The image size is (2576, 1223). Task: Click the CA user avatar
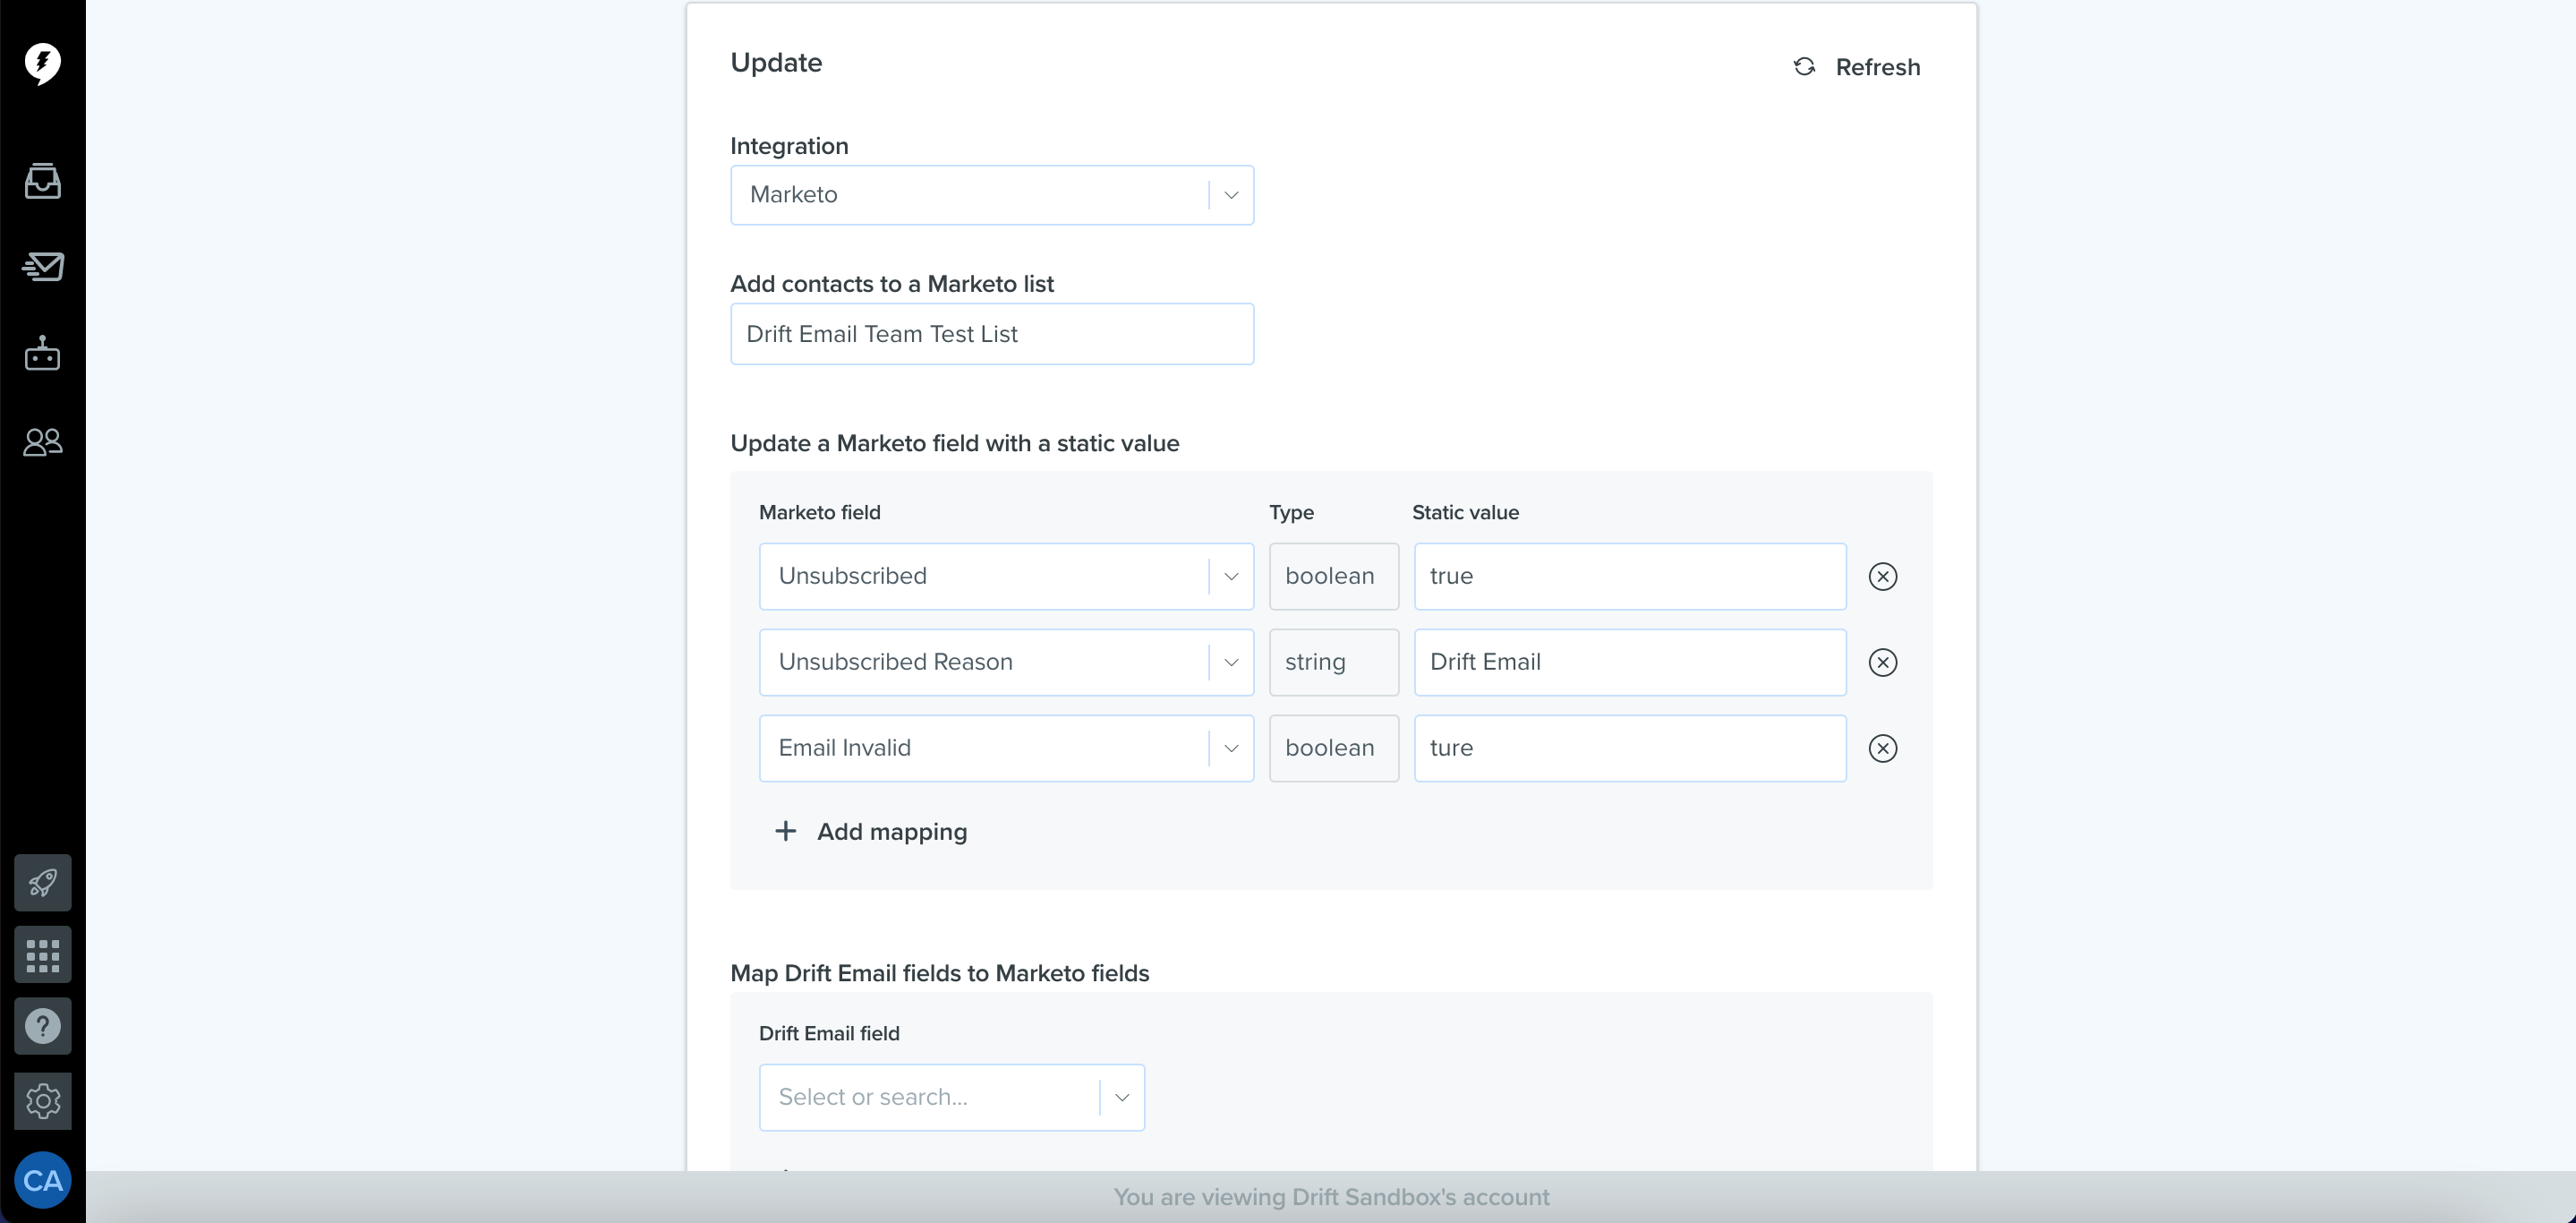click(42, 1181)
